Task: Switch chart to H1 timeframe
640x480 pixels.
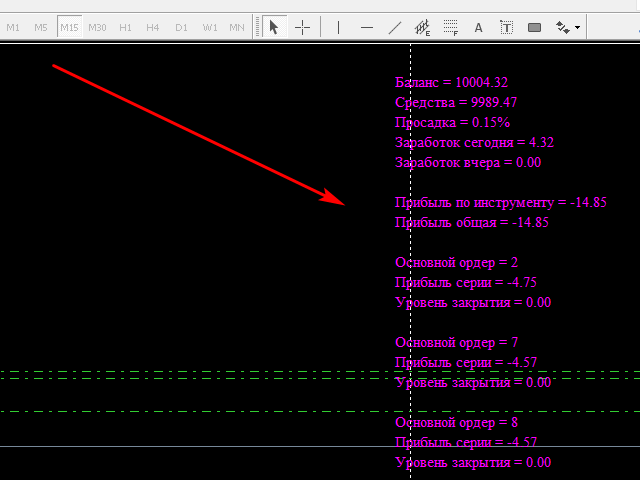Action: tap(125, 27)
